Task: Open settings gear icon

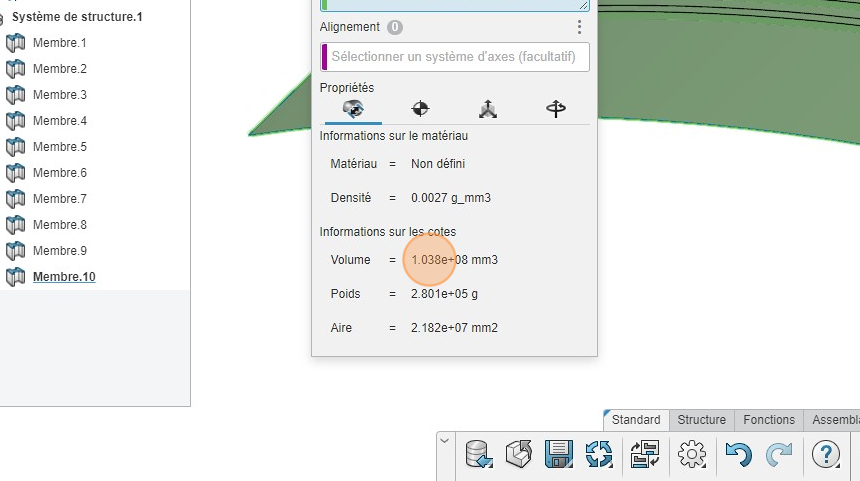Action: (x=692, y=454)
